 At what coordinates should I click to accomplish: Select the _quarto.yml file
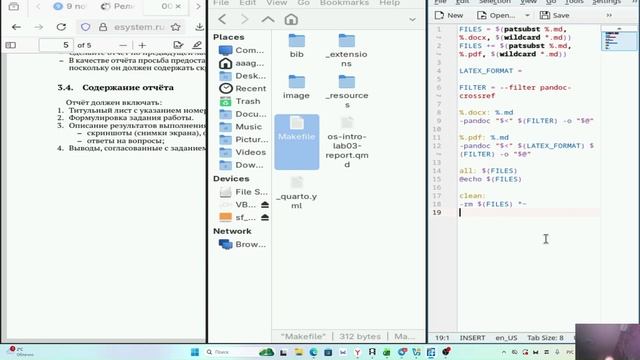pyautogui.click(x=297, y=193)
